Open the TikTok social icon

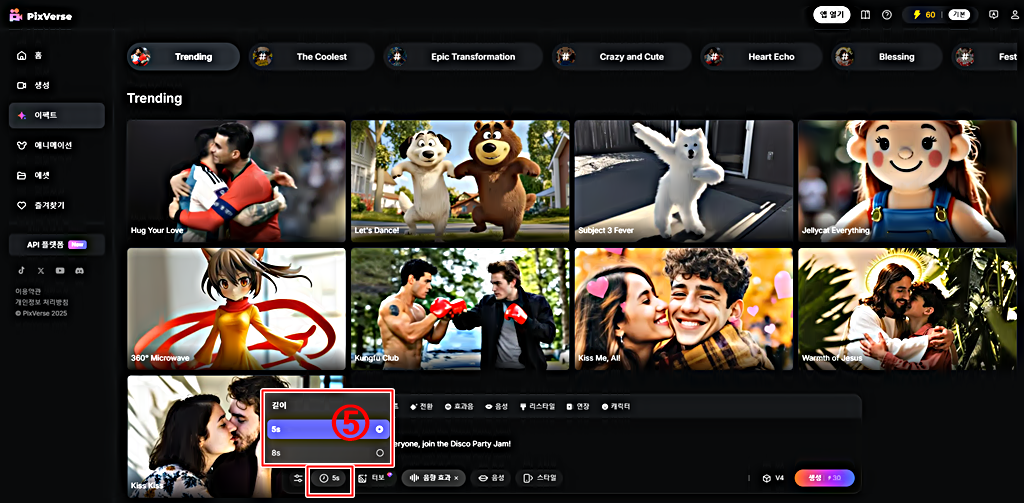click(x=22, y=270)
